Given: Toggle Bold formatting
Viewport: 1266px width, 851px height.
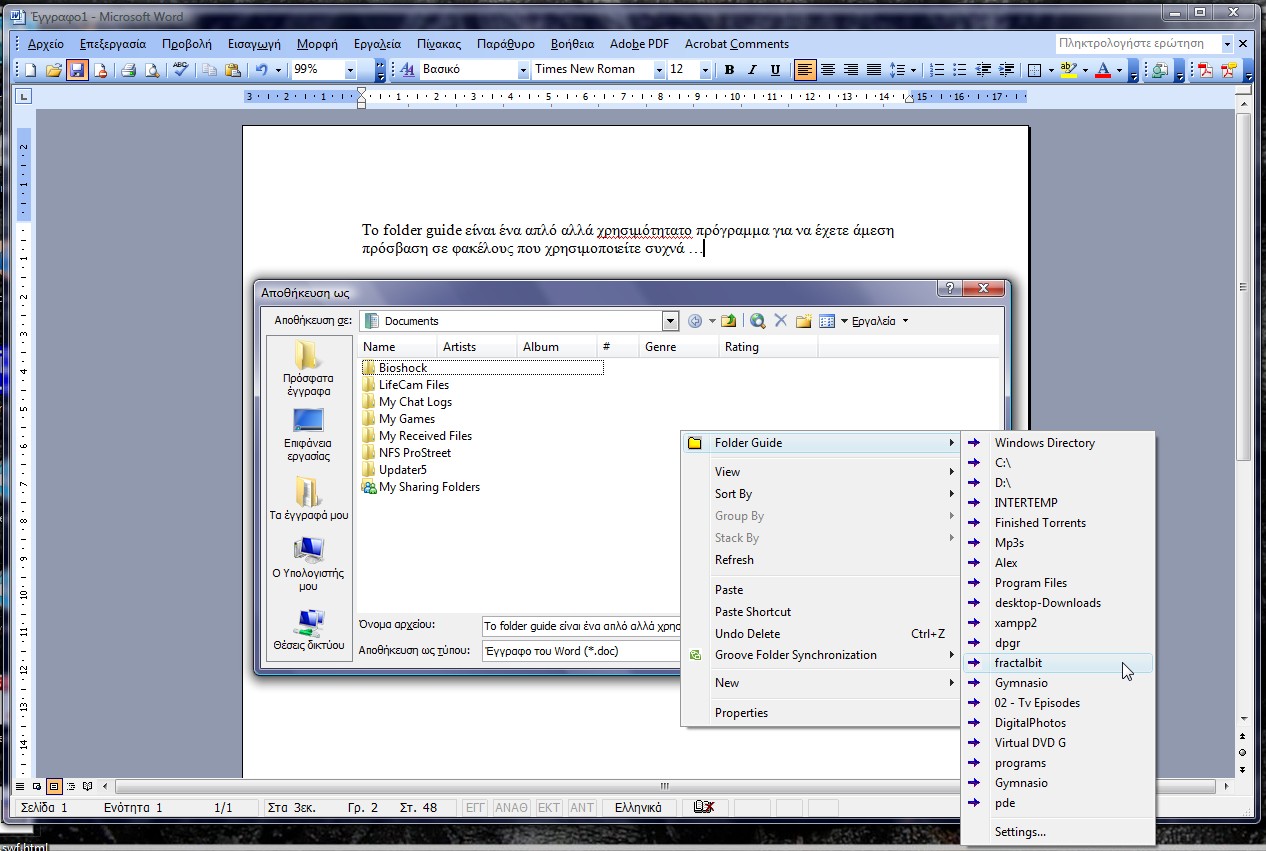Looking at the screenshot, I should 729,70.
